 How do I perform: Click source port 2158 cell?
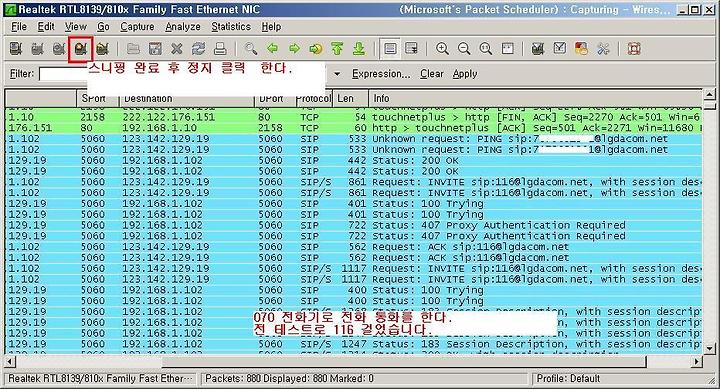(93, 117)
